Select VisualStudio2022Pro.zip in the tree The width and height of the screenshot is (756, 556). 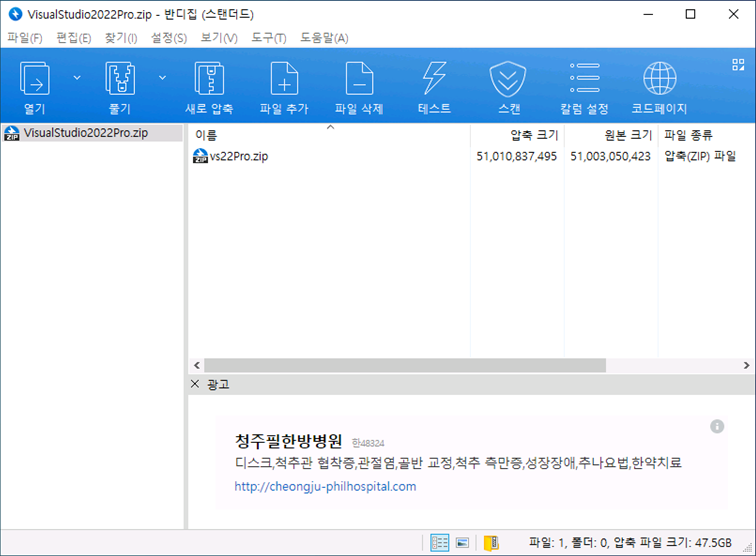[x=92, y=133]
